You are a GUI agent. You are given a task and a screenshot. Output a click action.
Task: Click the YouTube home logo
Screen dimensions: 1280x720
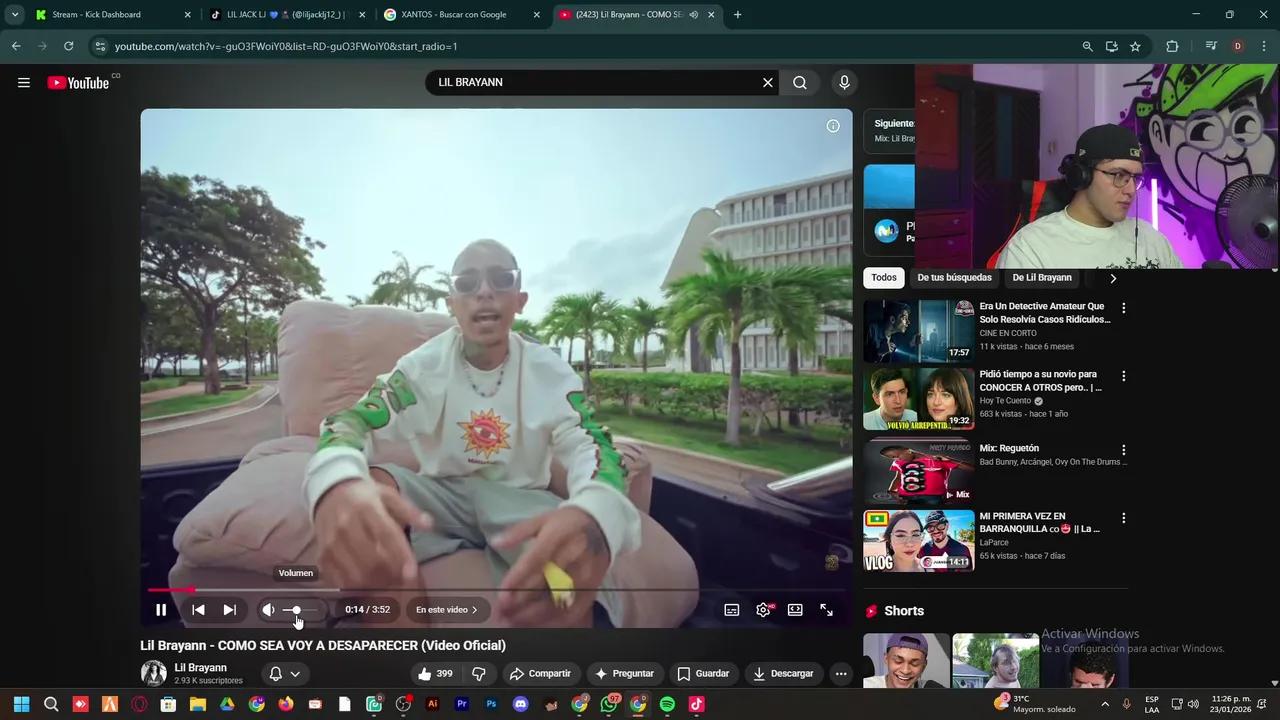click(78, 82)
